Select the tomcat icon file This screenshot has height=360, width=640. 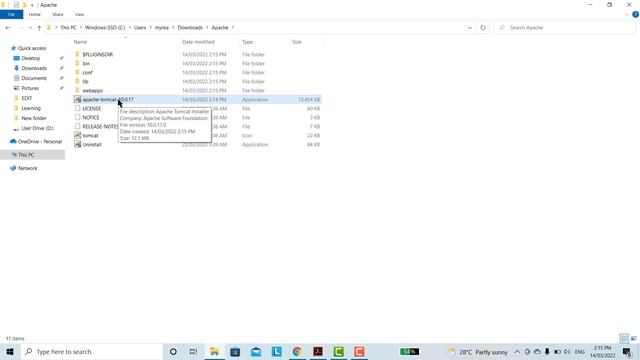[x=90, y=136]
